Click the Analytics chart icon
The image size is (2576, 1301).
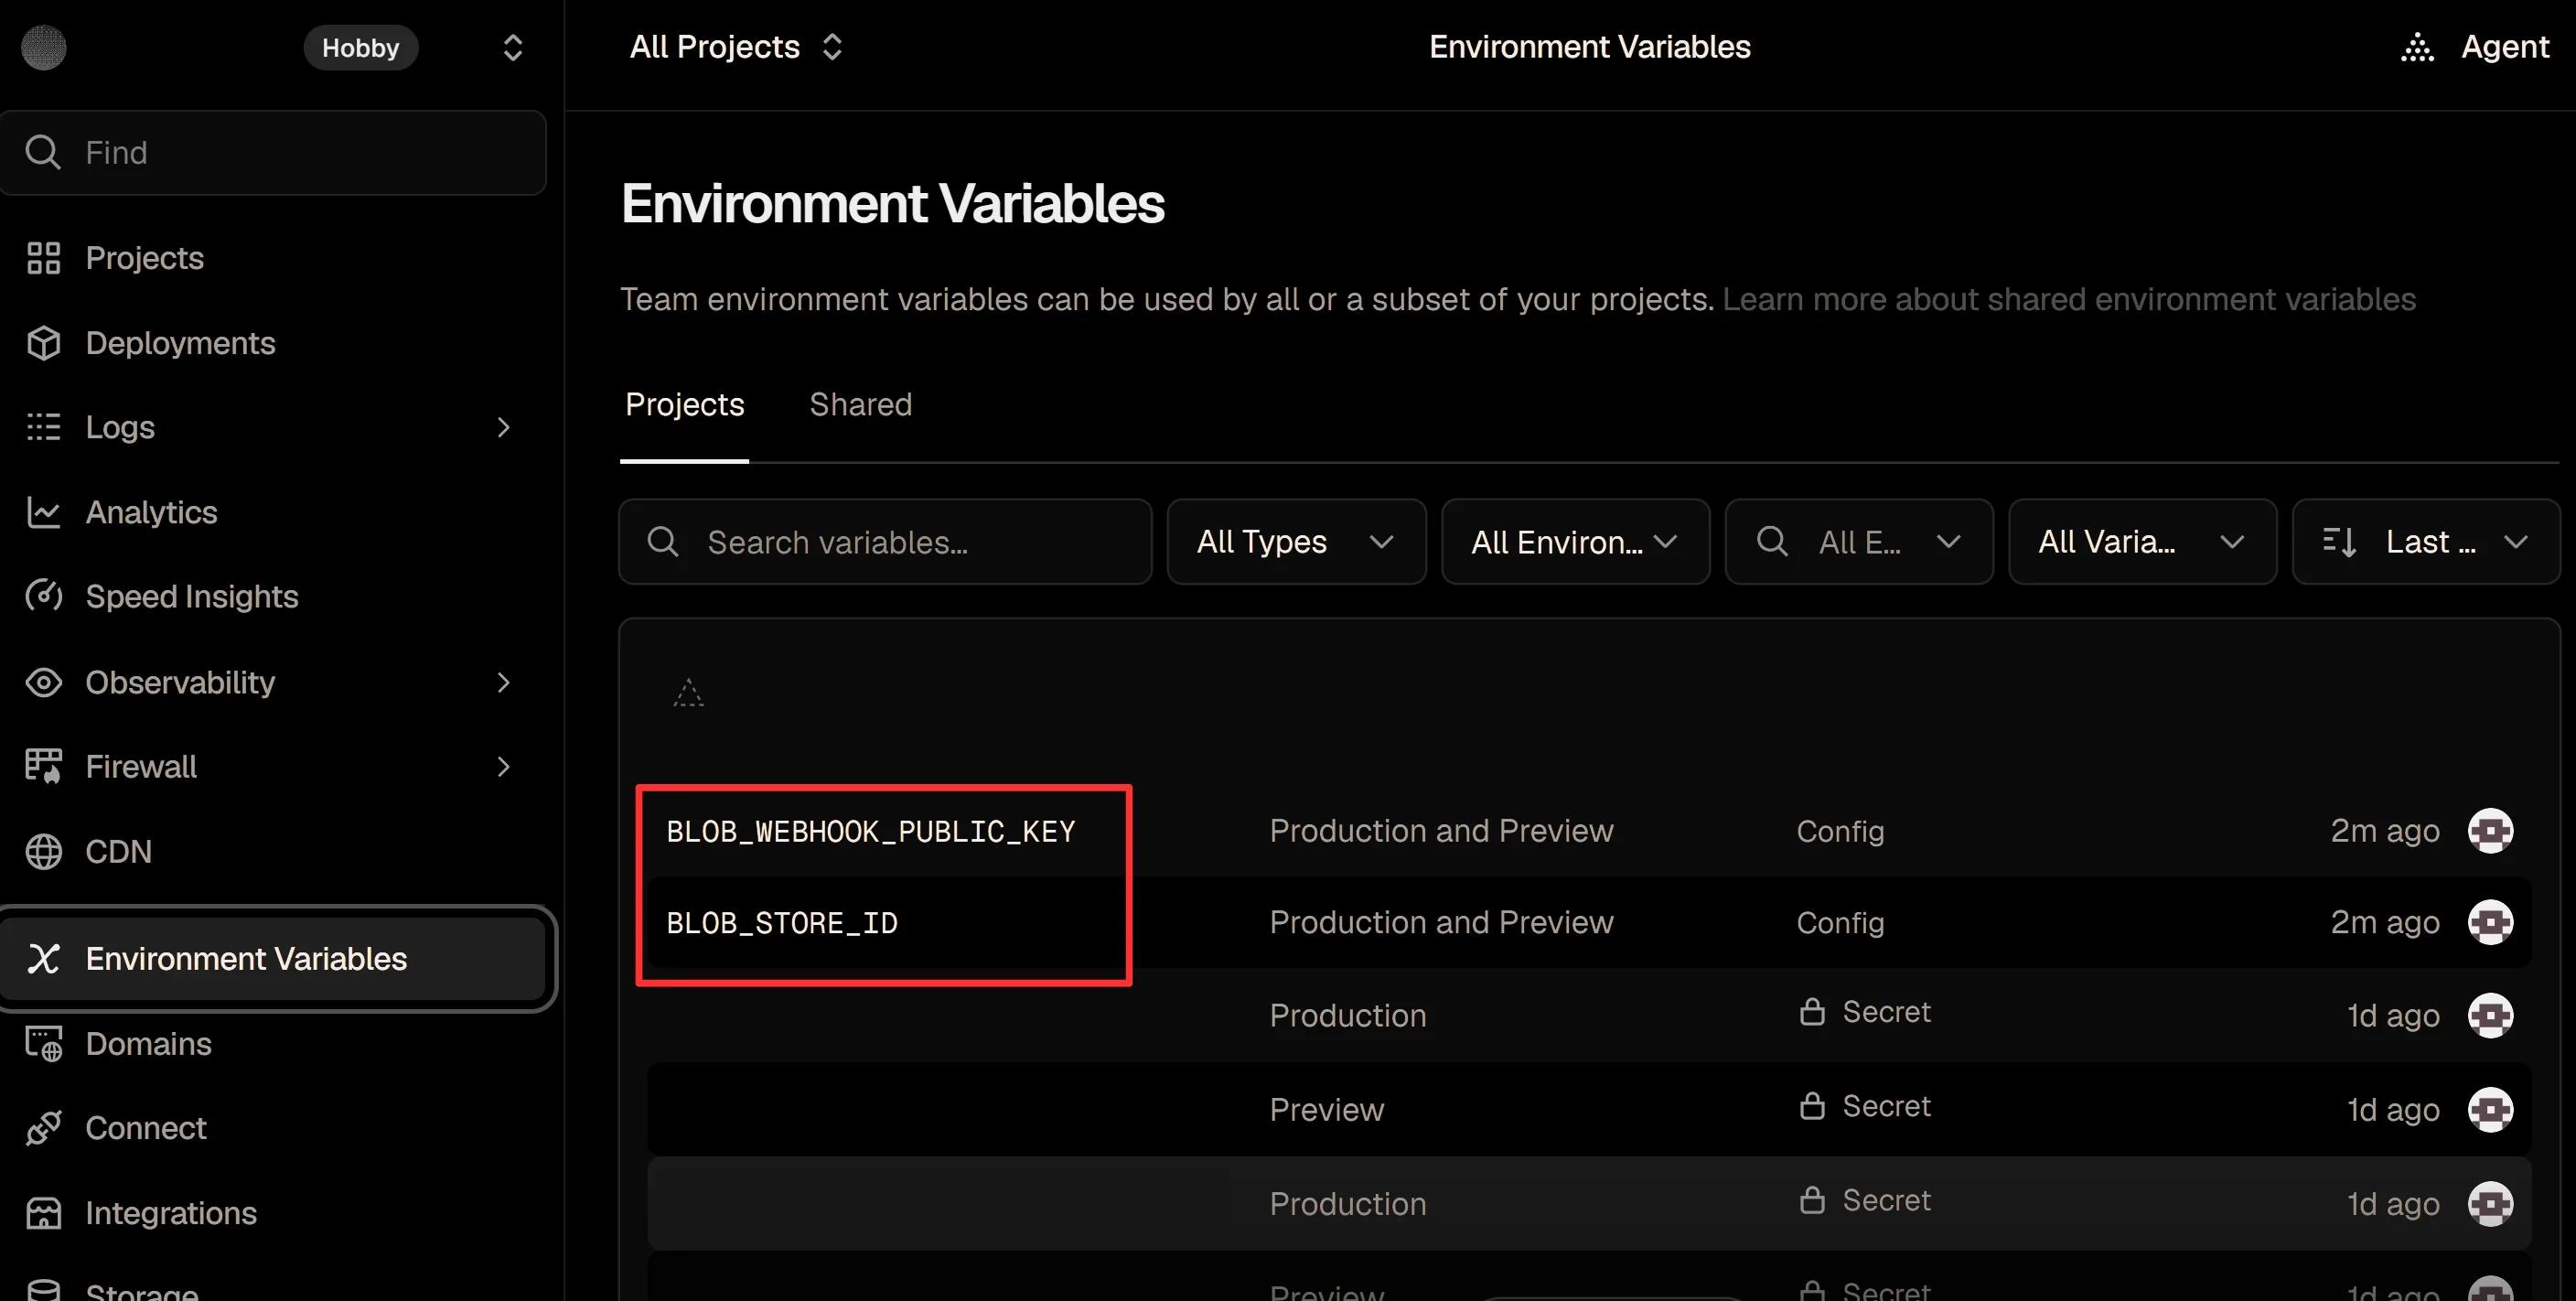(x=43, y=512)
